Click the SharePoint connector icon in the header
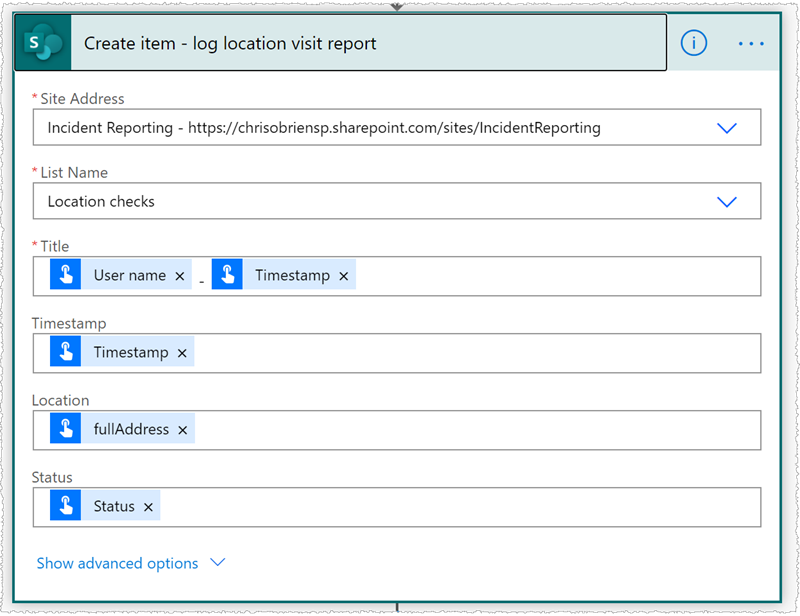800x616 pixels. [42, 43]
